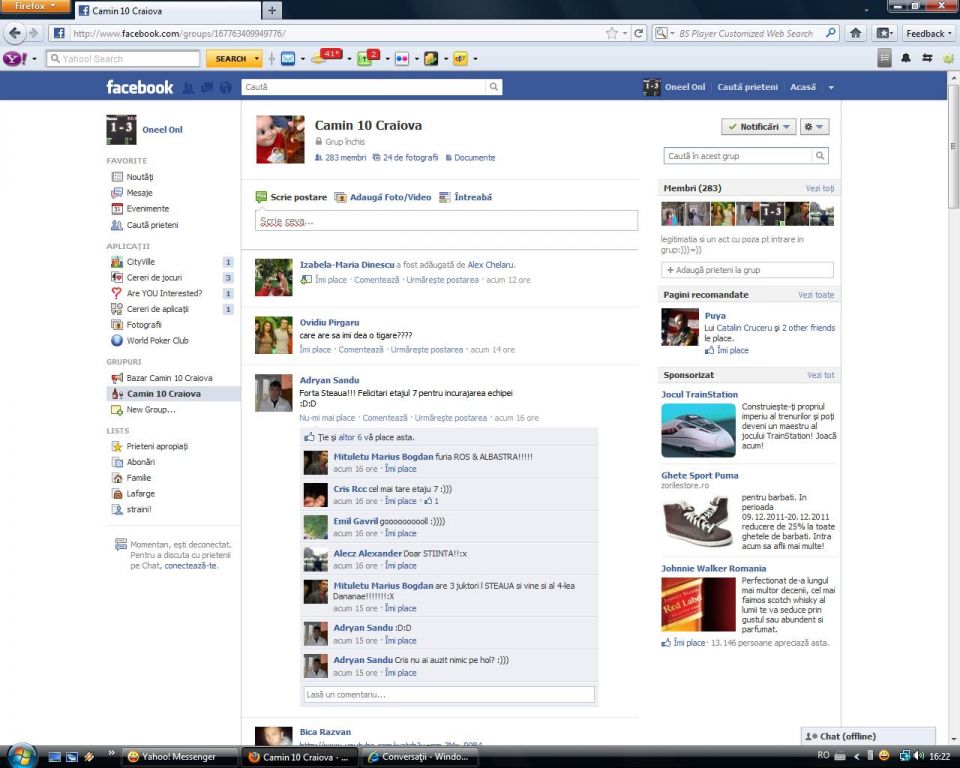Expand the Yahoo logo menu arrow
This screenshot has width=960, height=768.
click(x=34, y=59)
